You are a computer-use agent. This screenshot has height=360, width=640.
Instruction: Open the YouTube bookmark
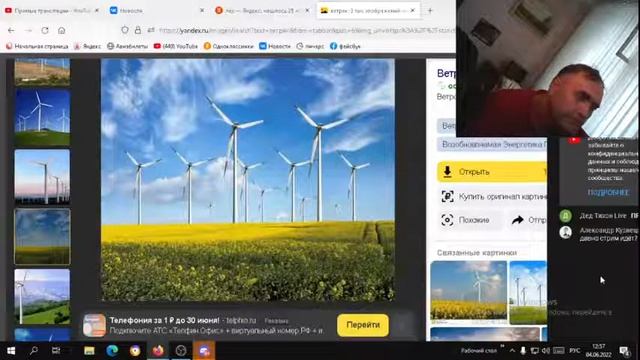click(176, 46)
